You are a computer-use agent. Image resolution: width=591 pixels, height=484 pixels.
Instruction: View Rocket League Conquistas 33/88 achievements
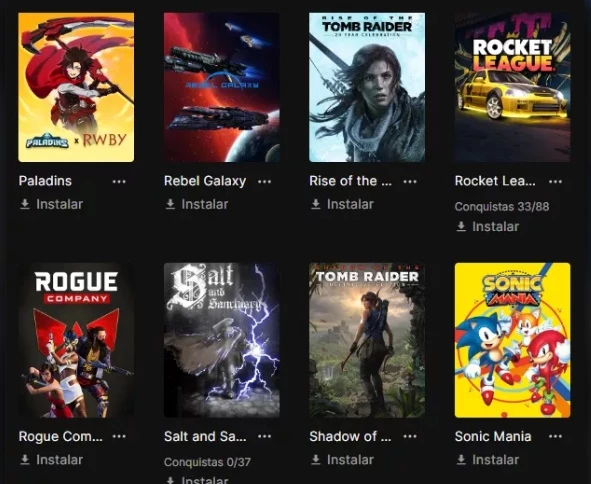[502, 207]
